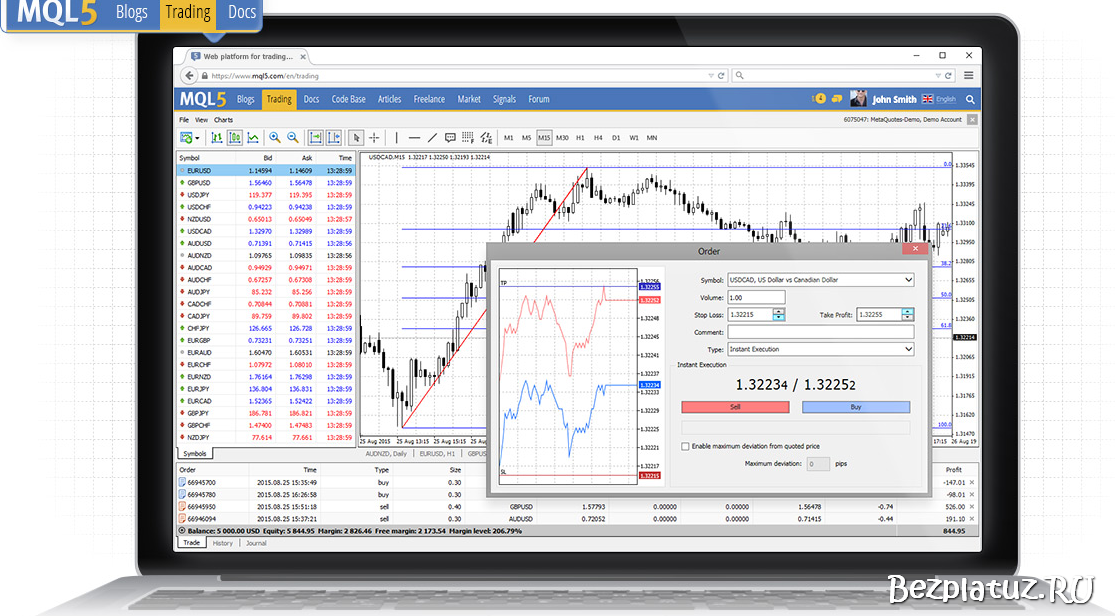
Task: Close the Order dialog
Action: tap(915, 248)
